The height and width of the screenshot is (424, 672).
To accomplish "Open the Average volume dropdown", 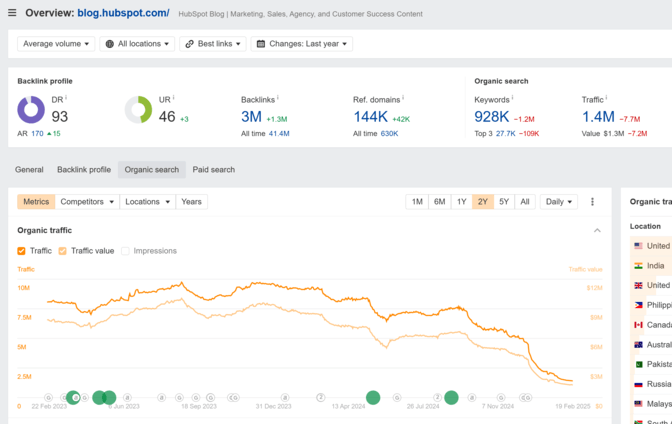I will pyautogui.click(x=57, y=44).
